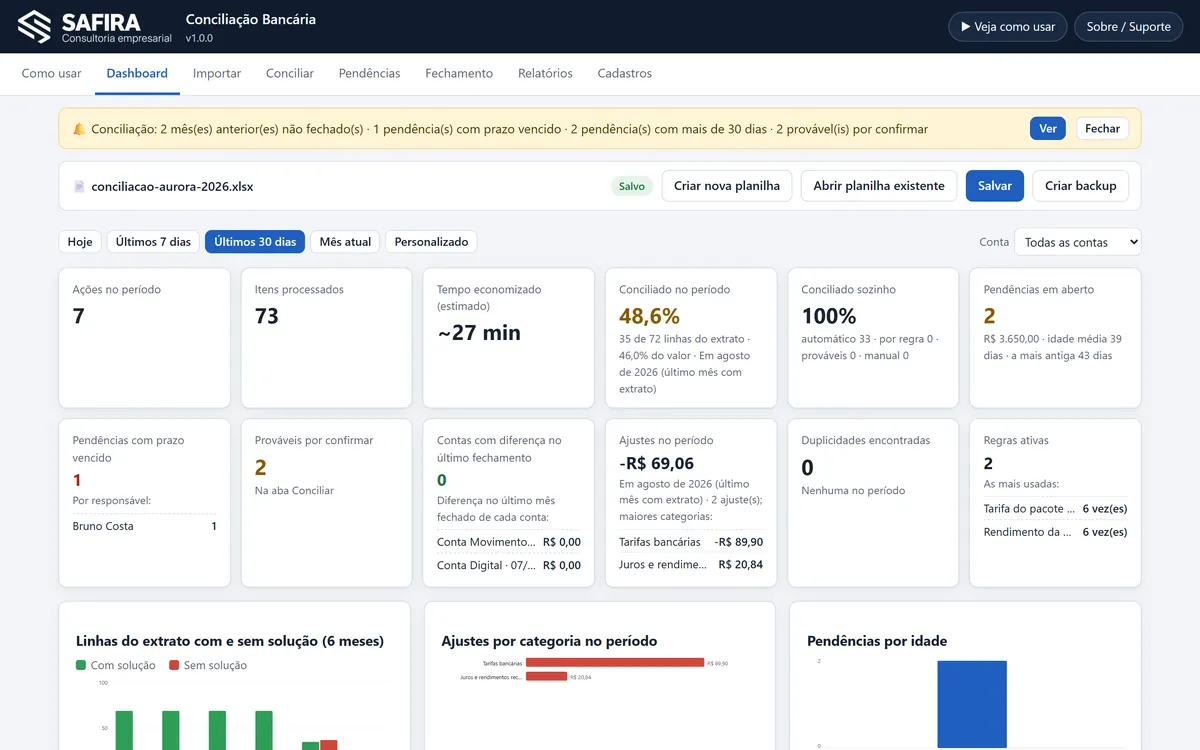Click the Tarifas bancárias -R$ 89,90 row

(x=691, y=542)
